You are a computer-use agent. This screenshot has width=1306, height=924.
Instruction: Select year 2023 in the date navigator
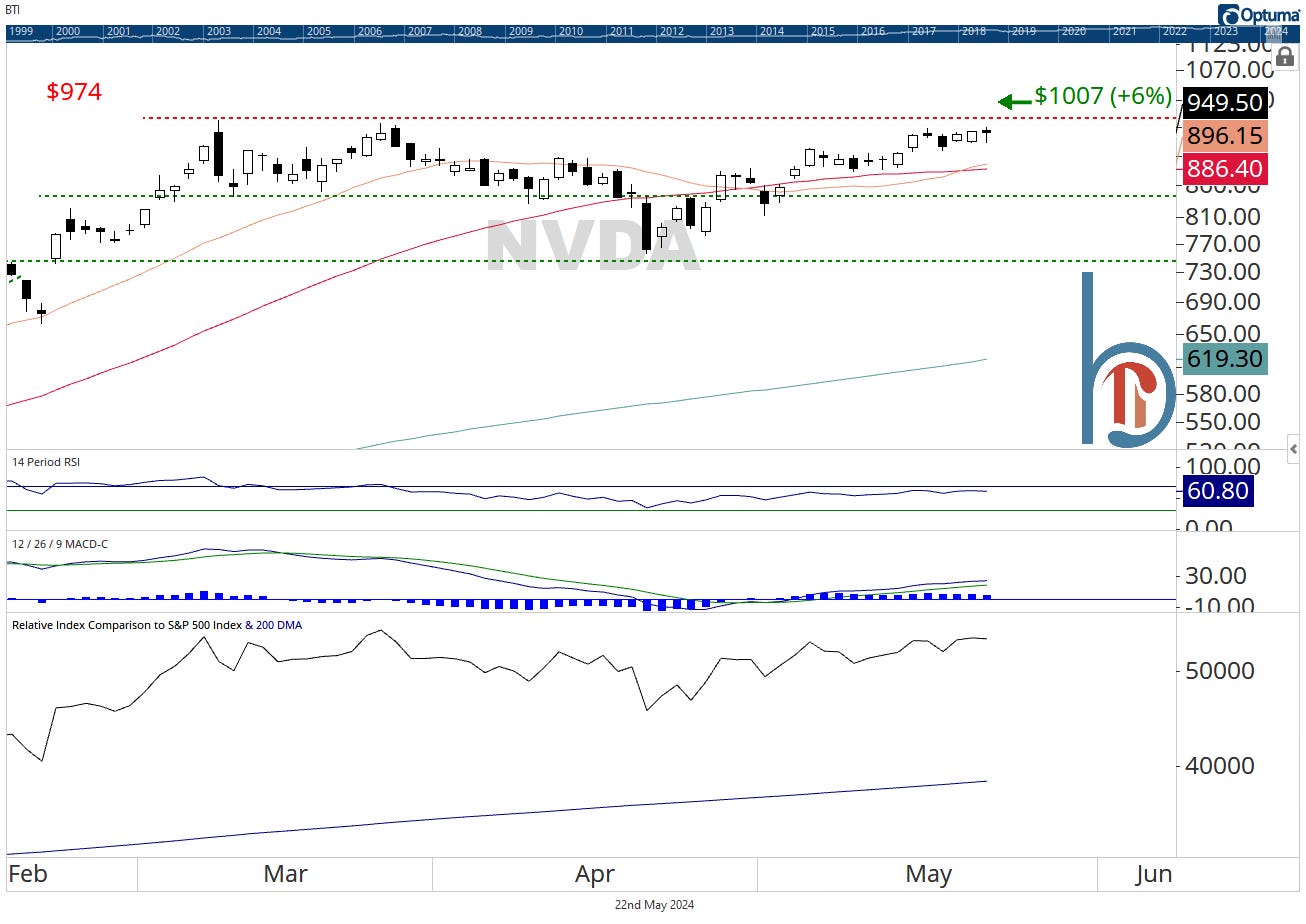click(x=1225, y=32)
